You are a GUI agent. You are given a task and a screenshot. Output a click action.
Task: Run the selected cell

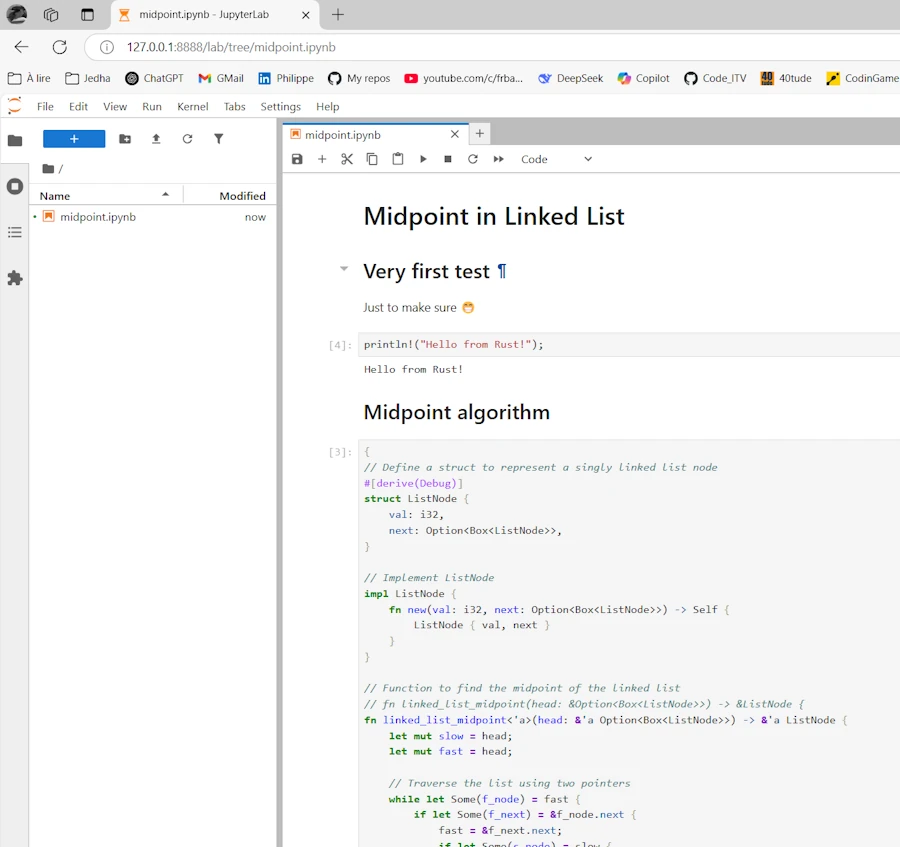[423, 159]
